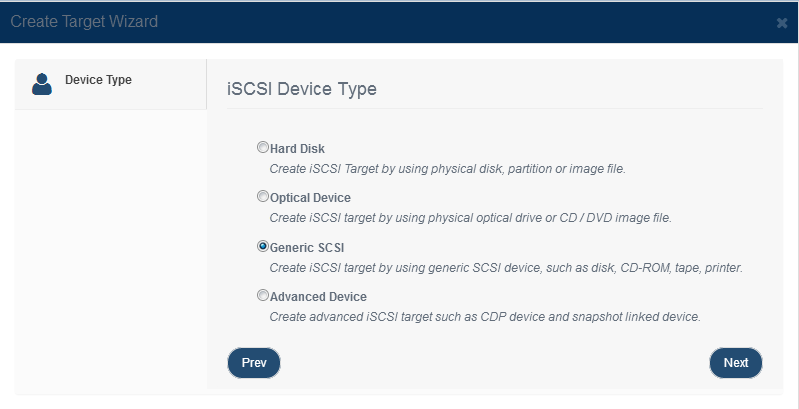Click the physical disk, partition description text
799x409 pixels.
click(x=447, y=169)
